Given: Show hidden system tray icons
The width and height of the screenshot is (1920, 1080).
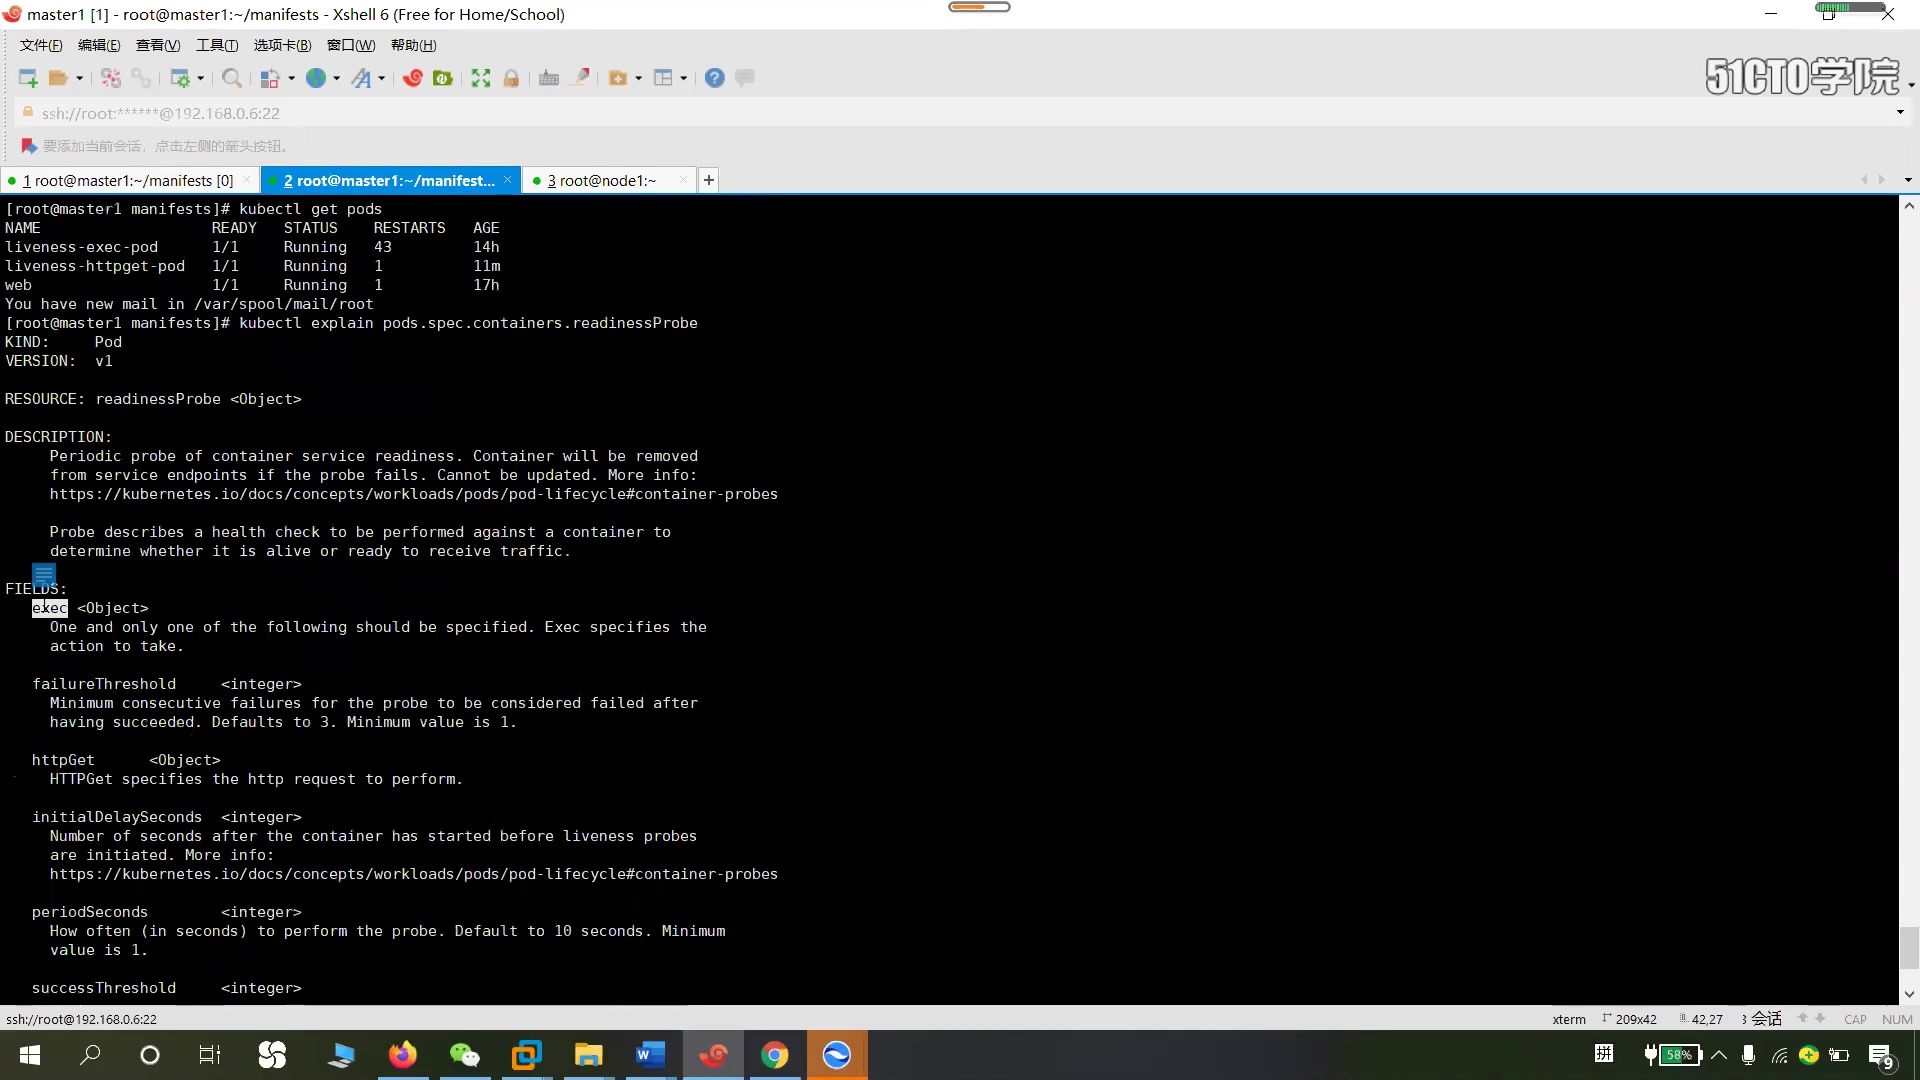Looking at the screenshot, I should tap(1719, 1055).
